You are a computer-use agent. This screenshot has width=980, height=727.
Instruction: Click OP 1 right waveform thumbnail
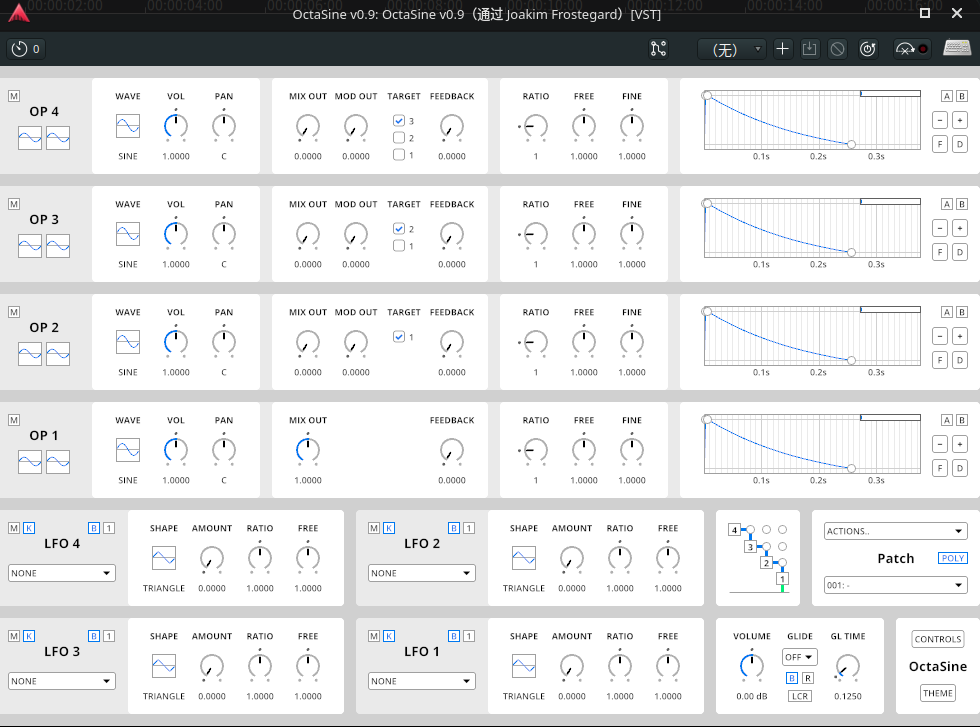tap(58, 463)
